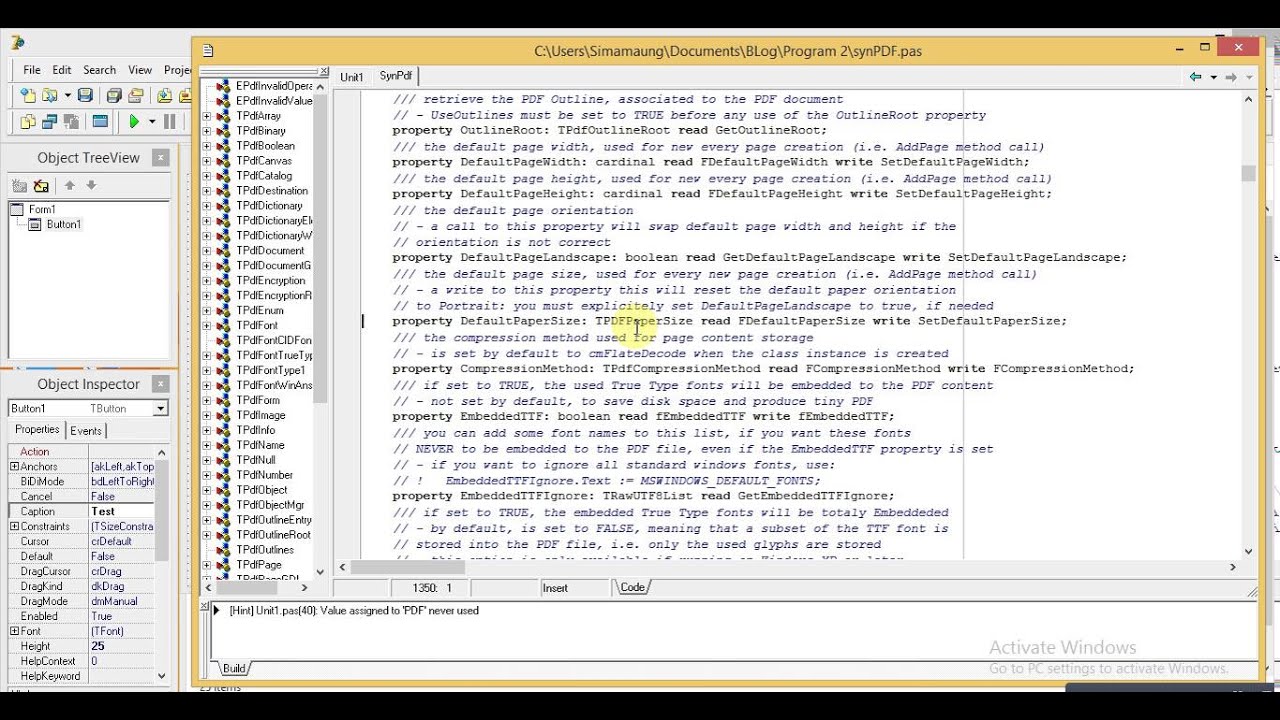This screenshot has width=1280, height=720.
Task: Expand the TPdfDocument tree node
Action: [207, 251]
